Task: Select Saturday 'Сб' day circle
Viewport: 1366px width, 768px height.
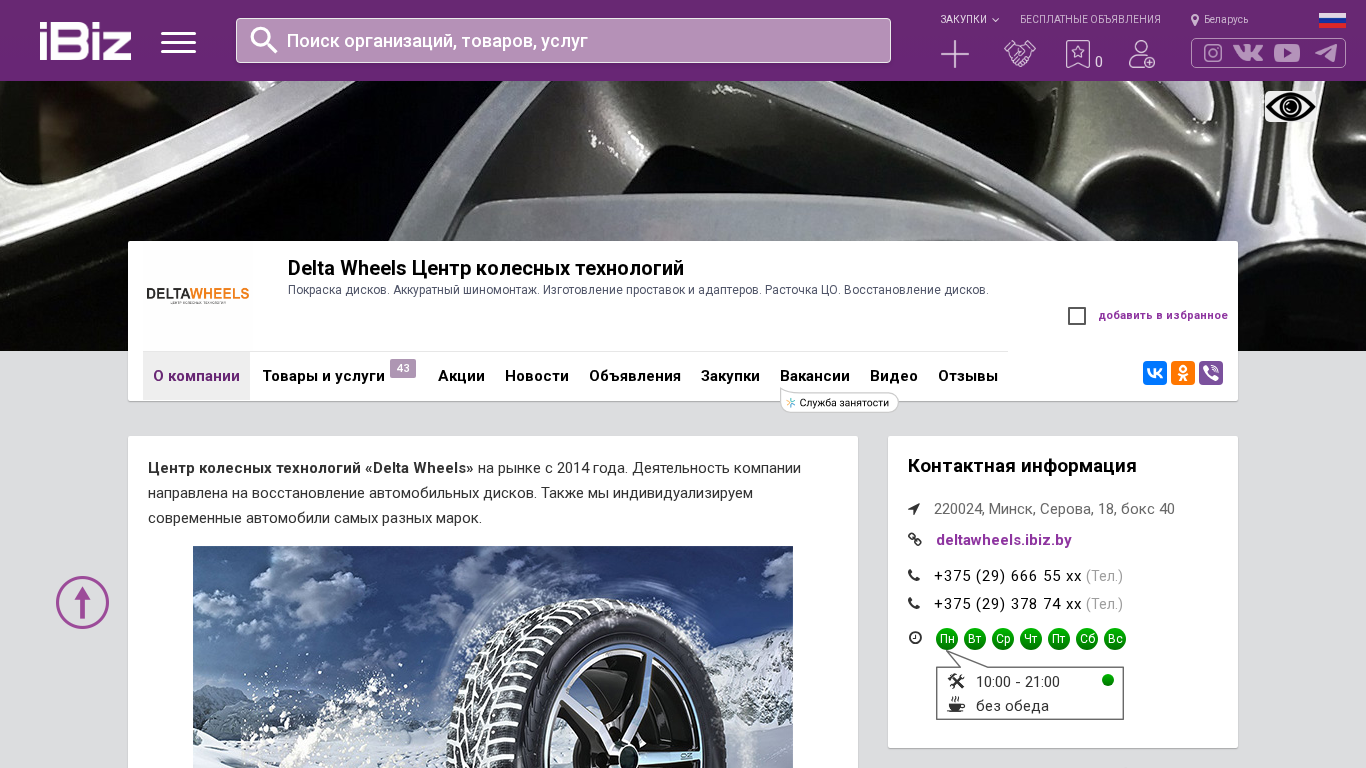Action: pos(1087,639)
